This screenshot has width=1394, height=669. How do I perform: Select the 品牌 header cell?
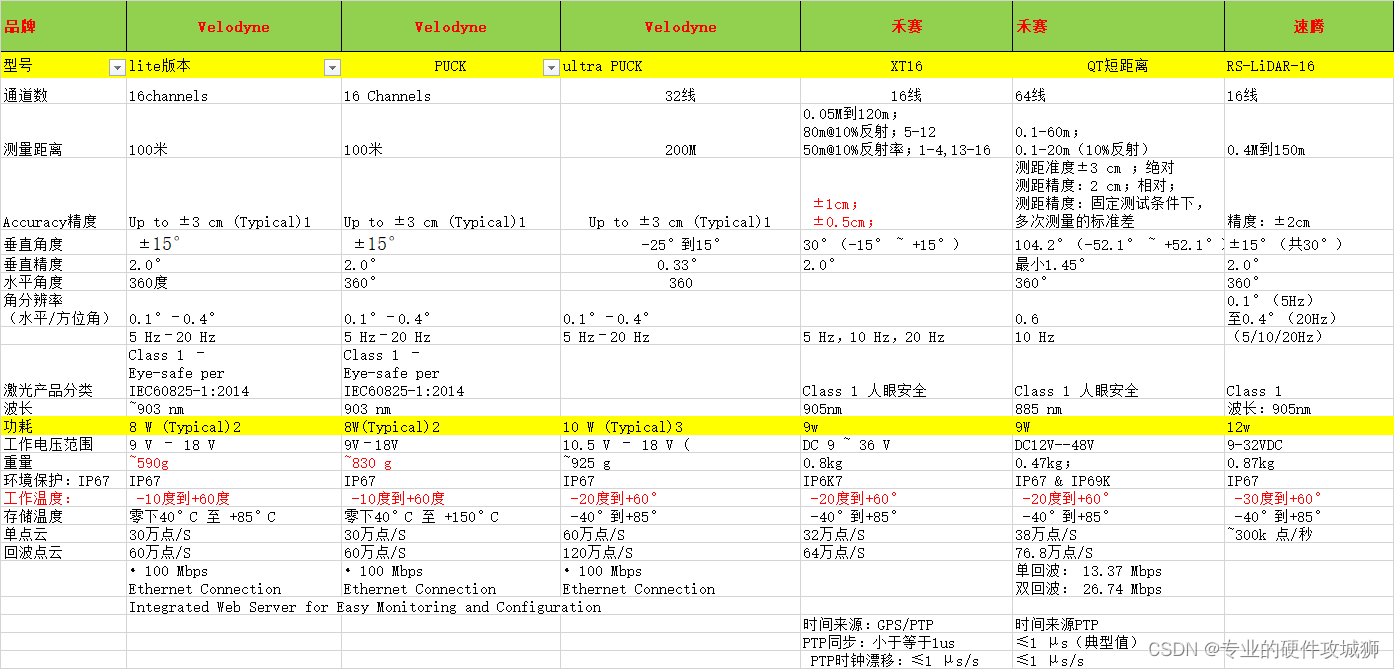[x=64, y=27]
